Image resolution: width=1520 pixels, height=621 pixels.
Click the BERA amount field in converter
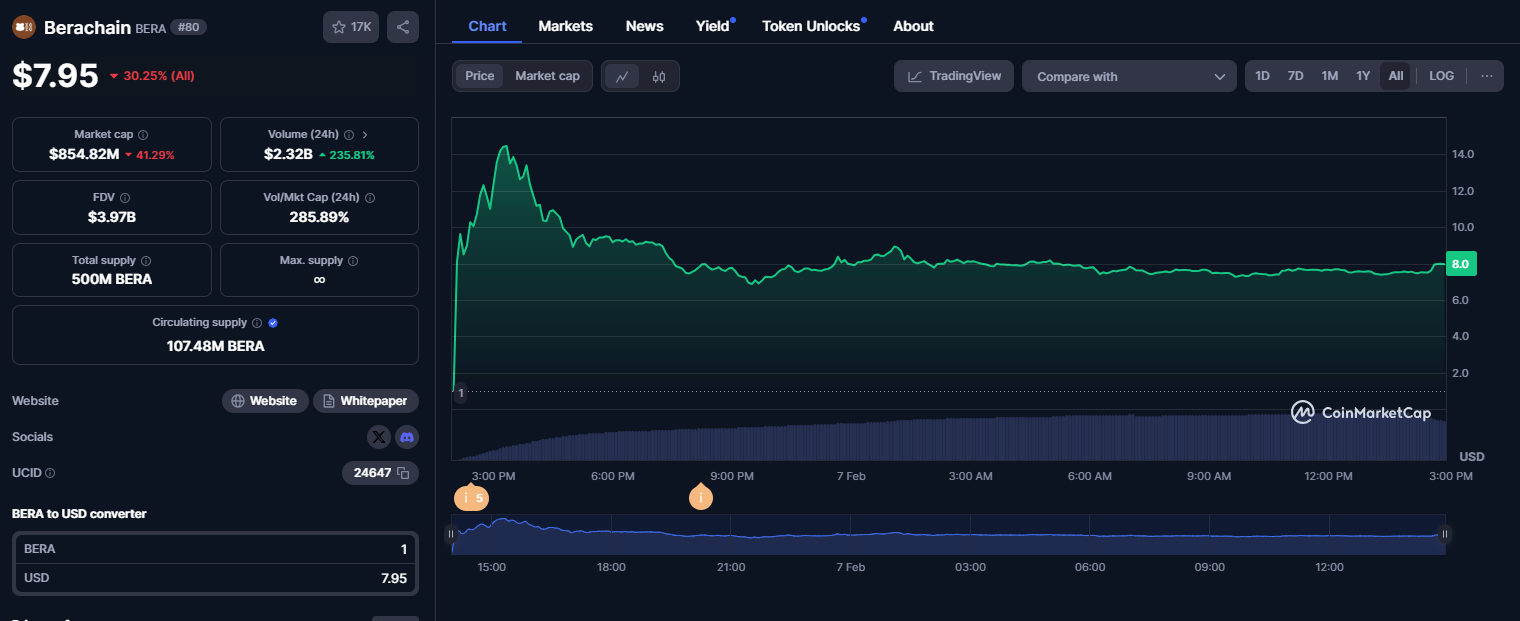point(215,549)
